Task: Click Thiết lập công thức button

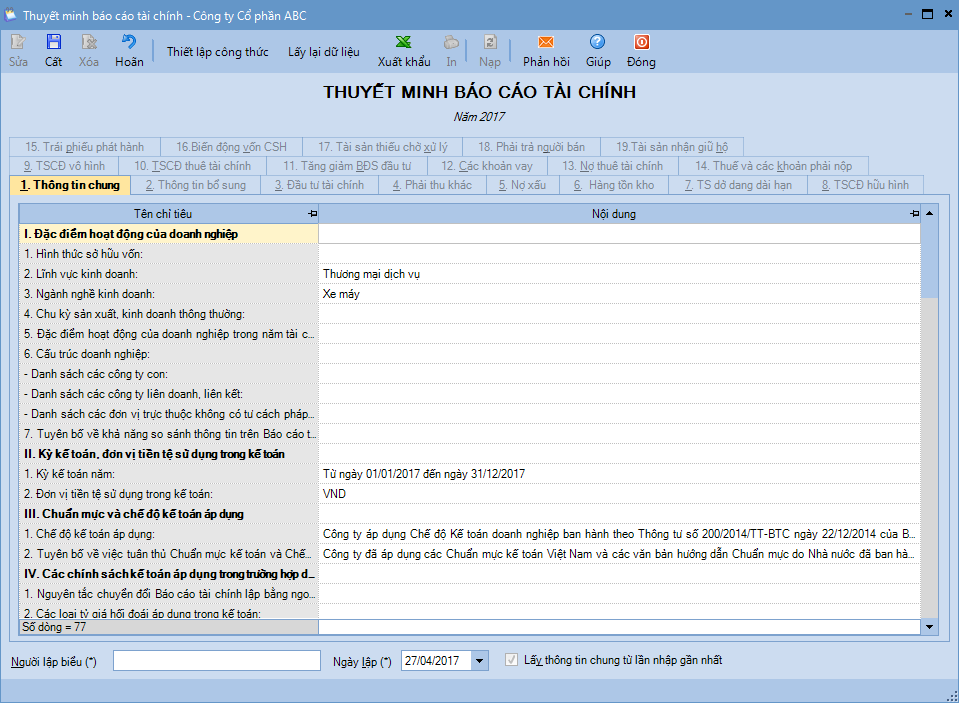Action: (x=217, y=52)
